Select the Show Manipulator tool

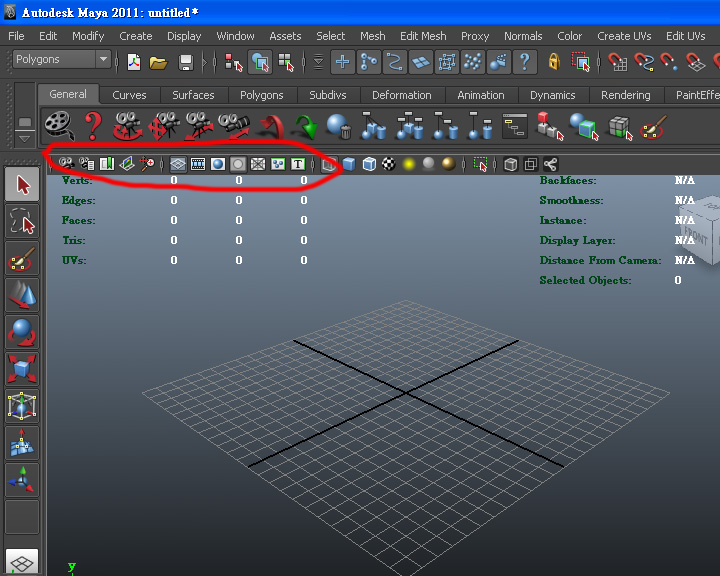[22, 480]
